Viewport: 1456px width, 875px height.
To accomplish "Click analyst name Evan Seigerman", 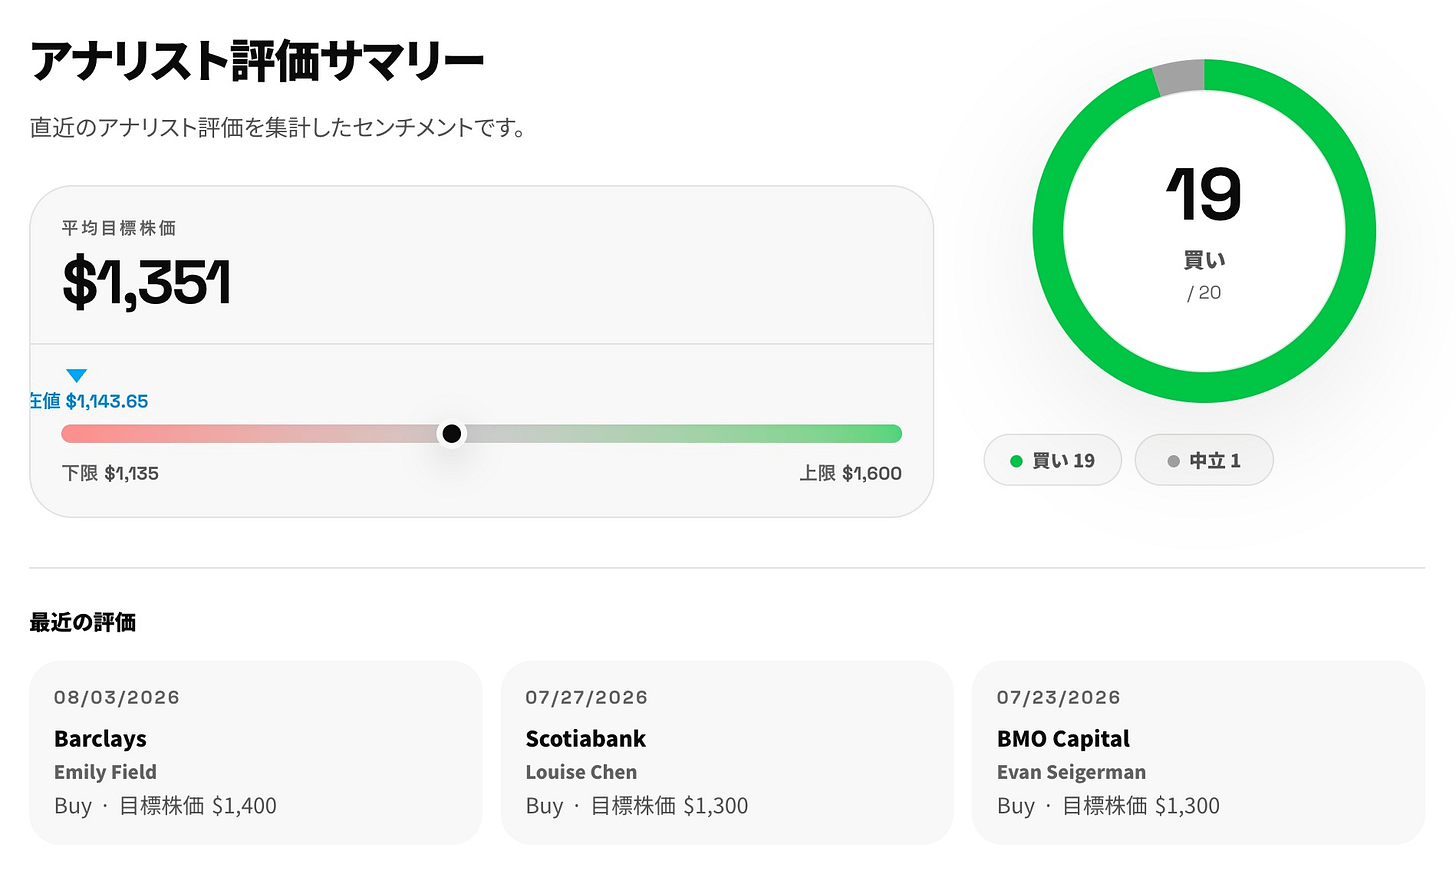I will (x=1071, y=772).
